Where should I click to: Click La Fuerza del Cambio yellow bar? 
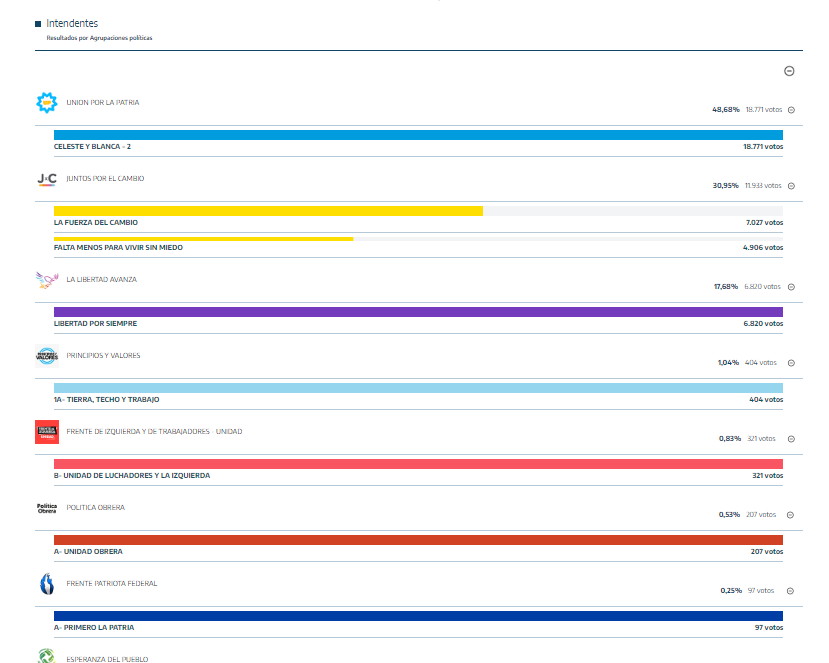click(x=268, y=211)
